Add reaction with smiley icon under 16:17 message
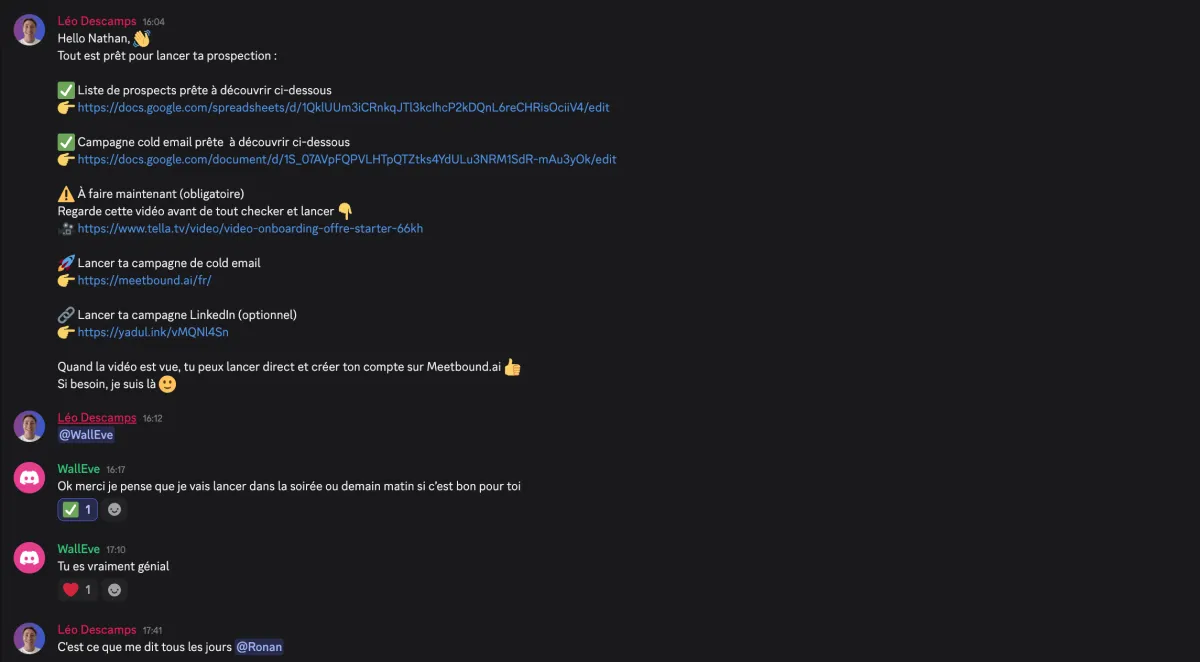The image size is (1200, 662). 115,510
